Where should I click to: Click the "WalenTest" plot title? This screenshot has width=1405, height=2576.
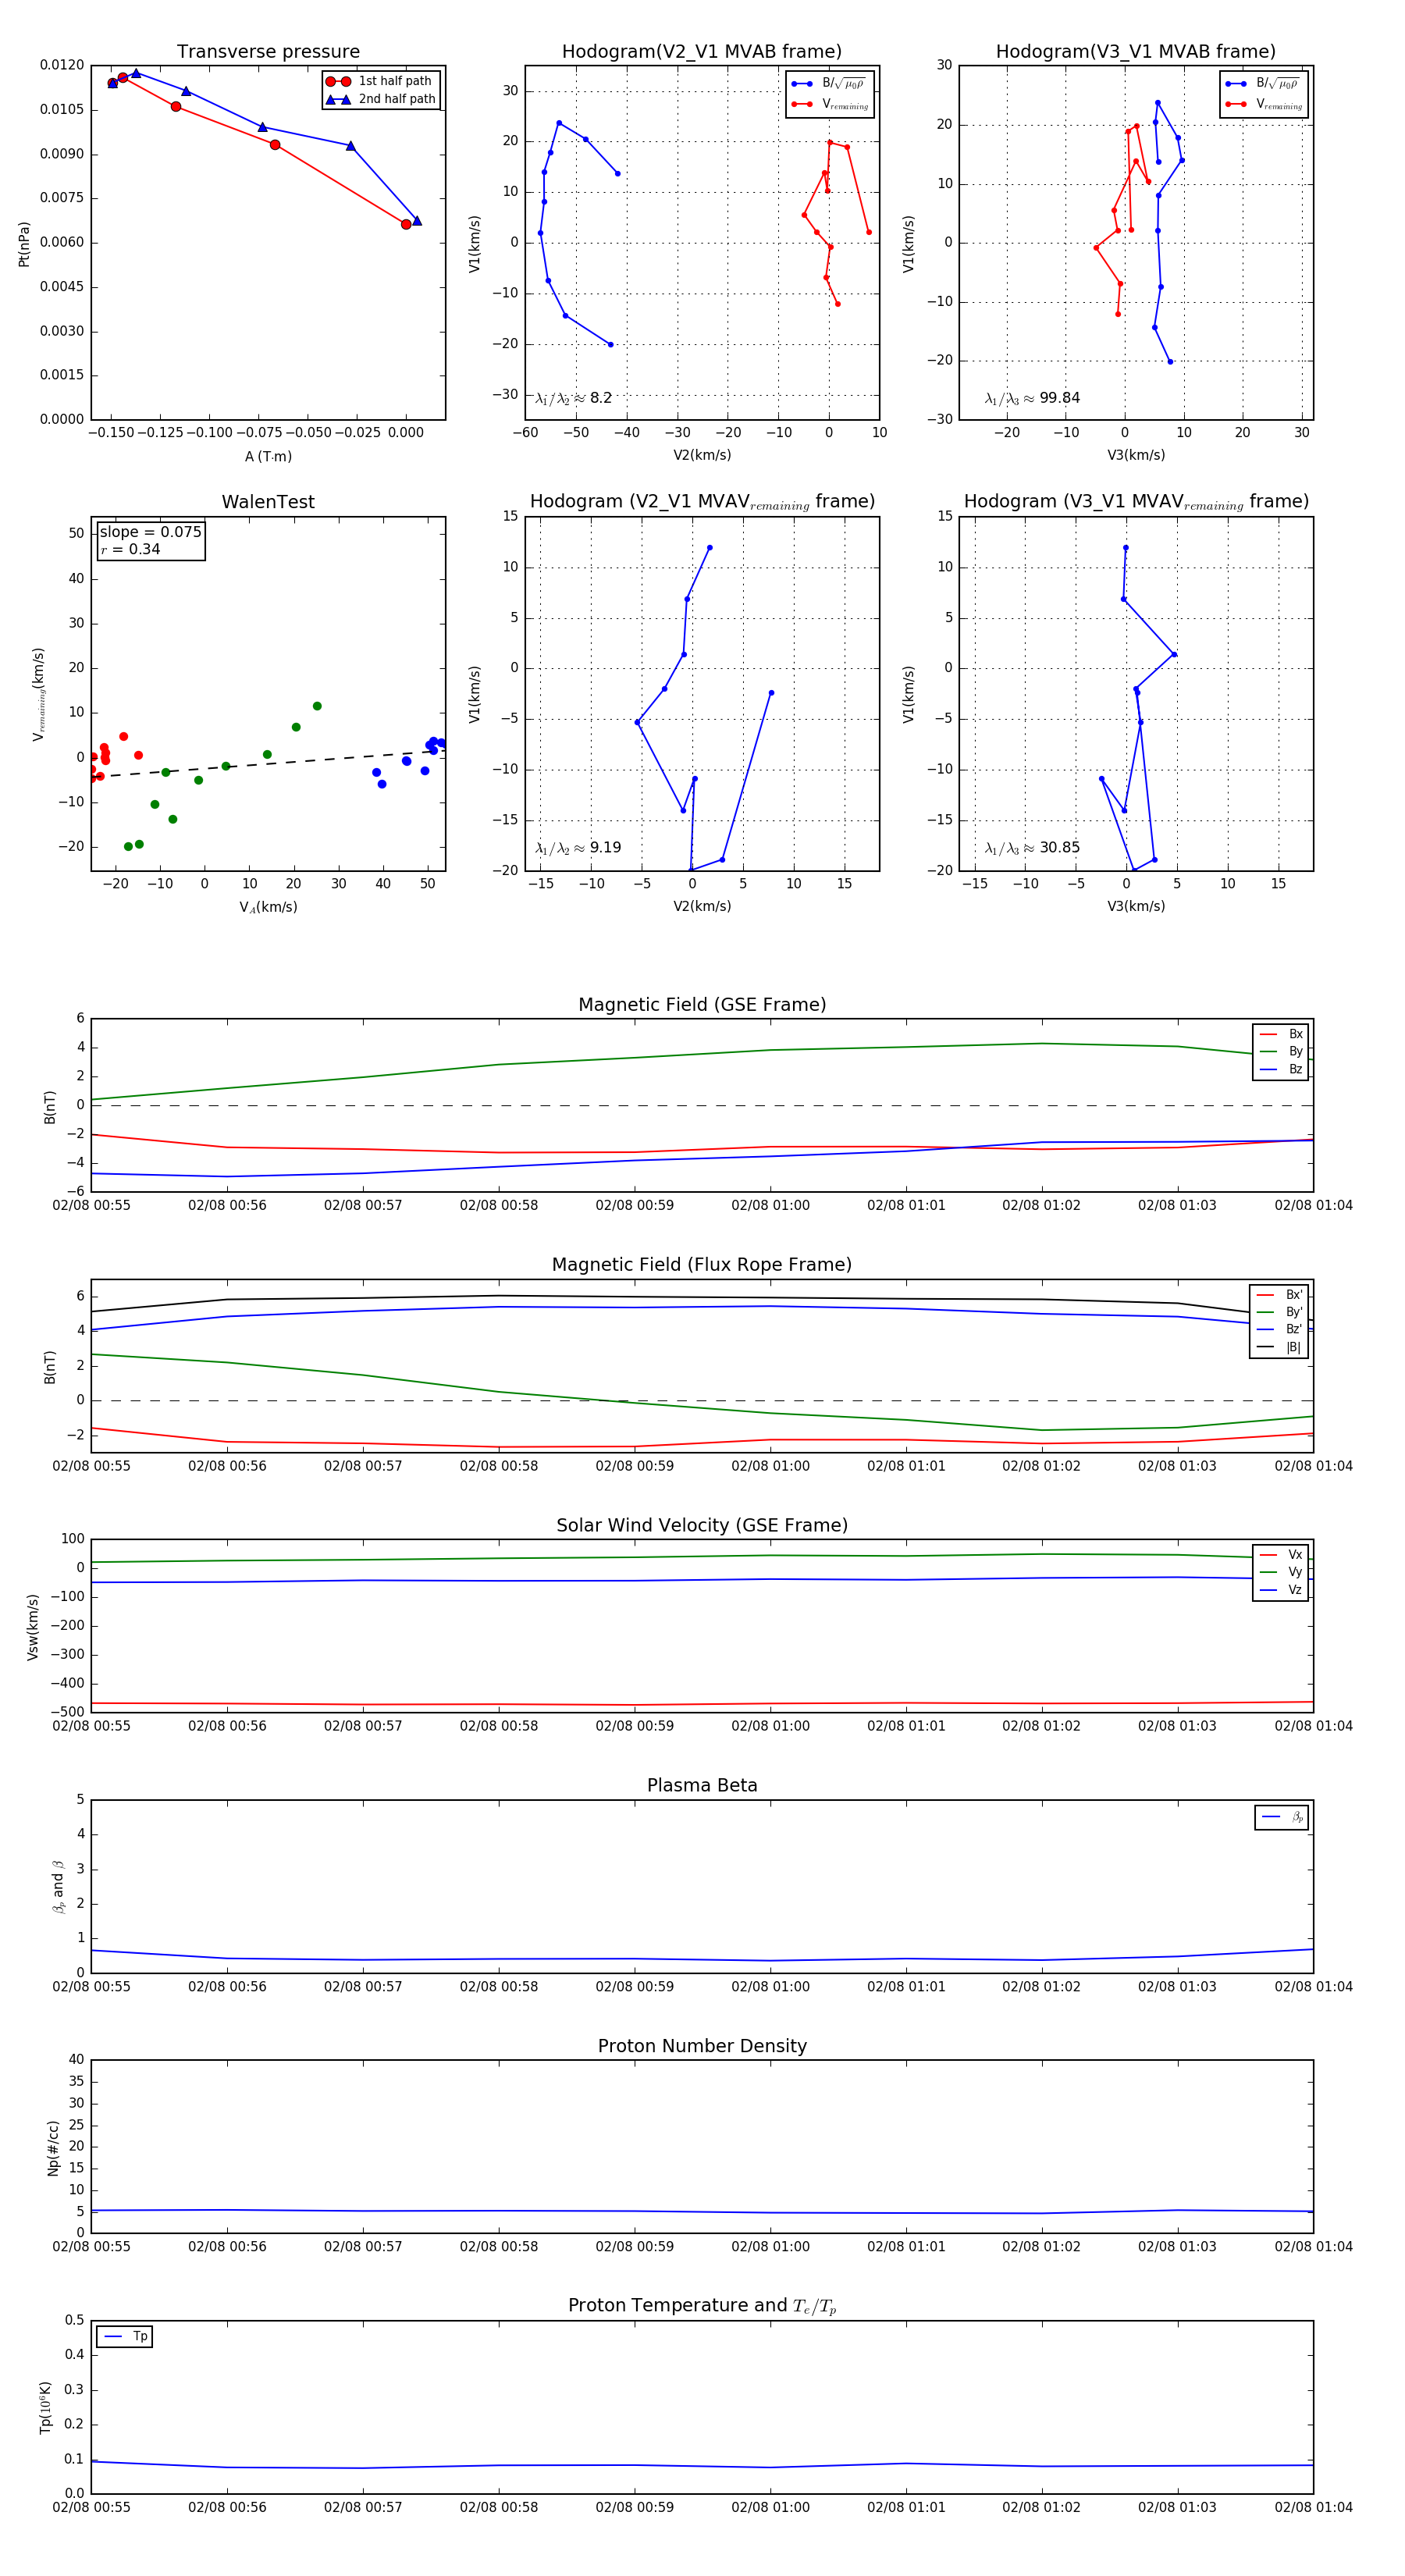268,502
